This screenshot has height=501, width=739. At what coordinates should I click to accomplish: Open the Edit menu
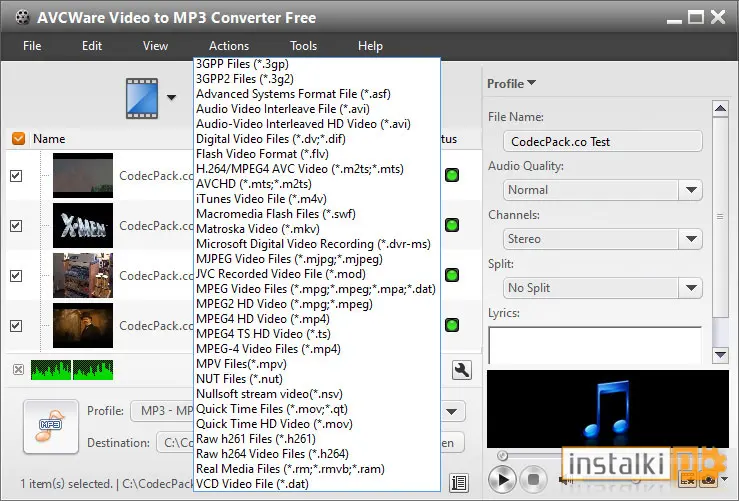click(92, 46)
